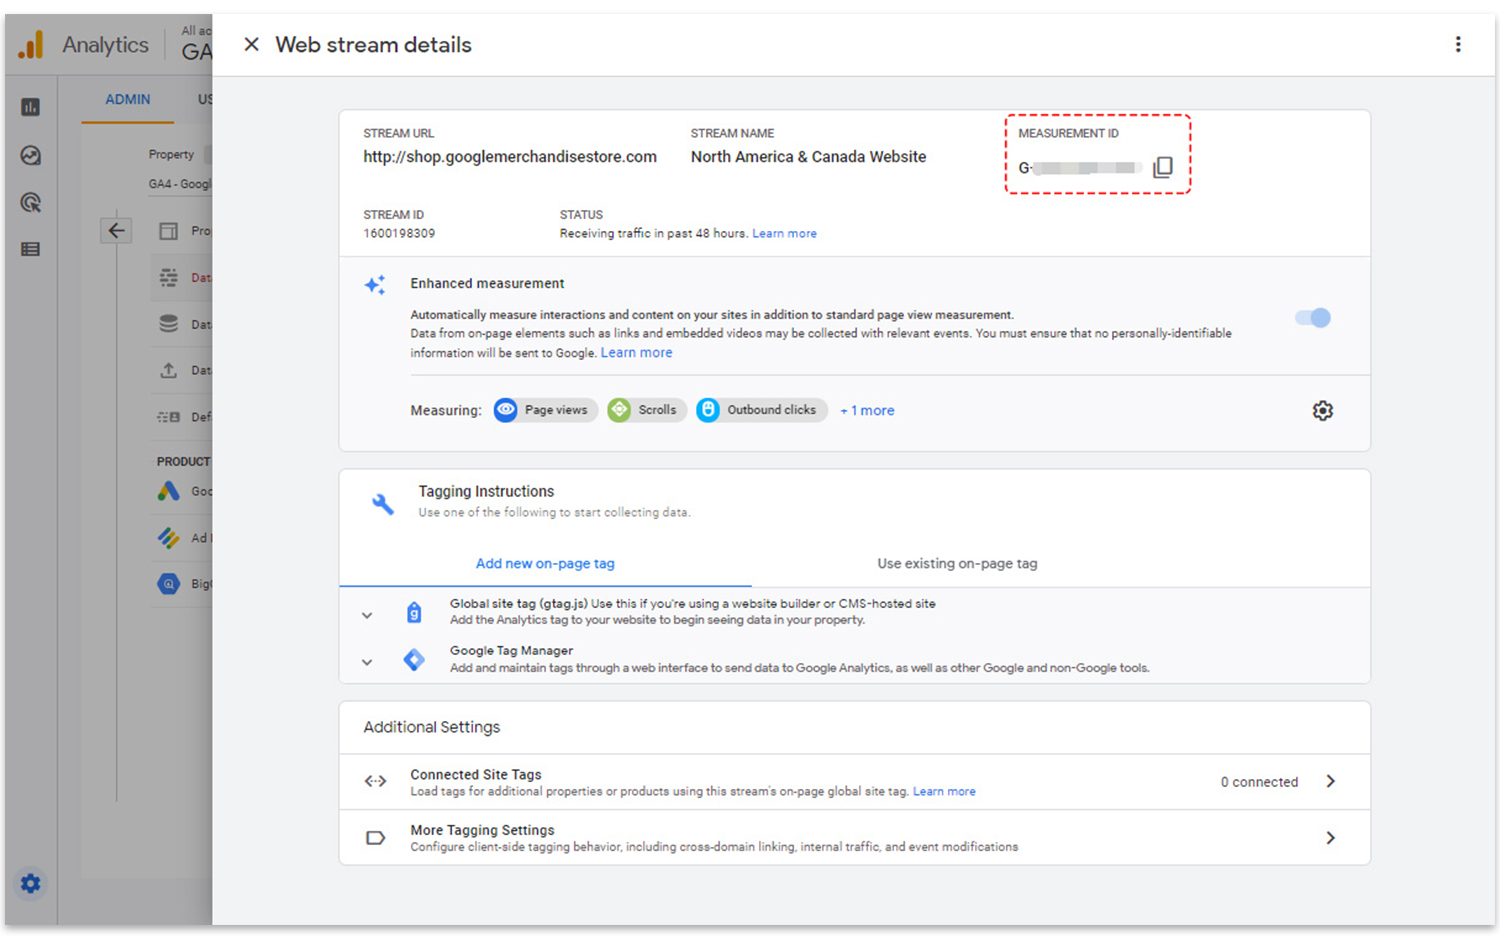Open the three-dot more options menu
The width and height of the screenshot is (1500, 940).
1458,44
